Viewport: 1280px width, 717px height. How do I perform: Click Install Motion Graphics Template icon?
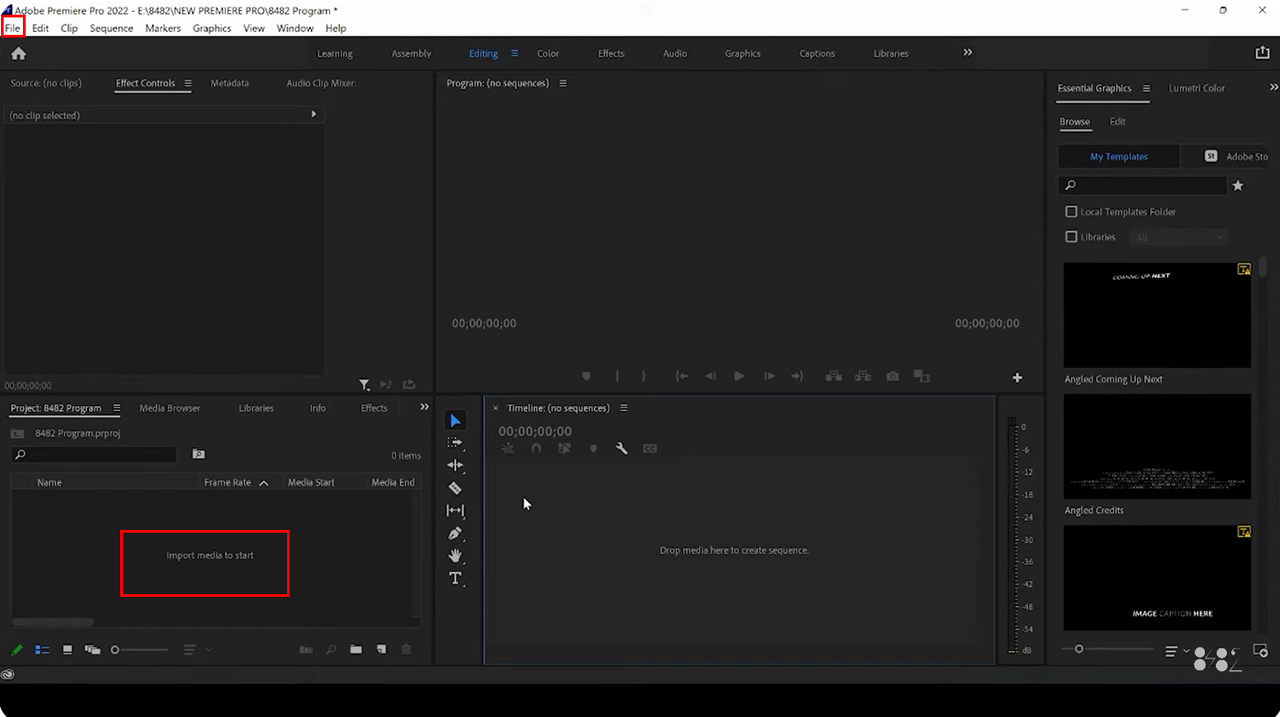tap(1261, 650)
